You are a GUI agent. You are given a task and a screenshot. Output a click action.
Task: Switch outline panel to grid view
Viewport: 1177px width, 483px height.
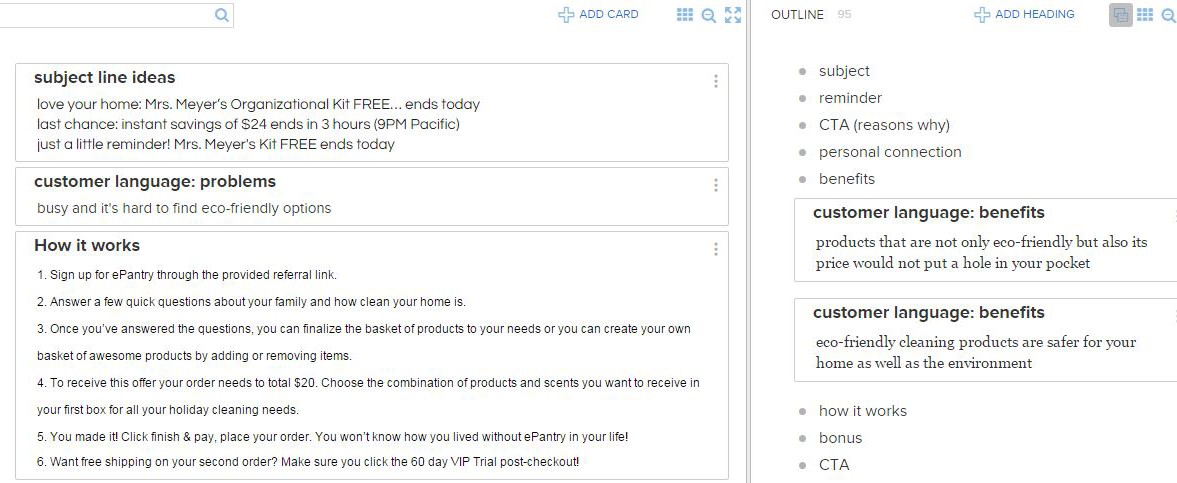click(1145, 15)
